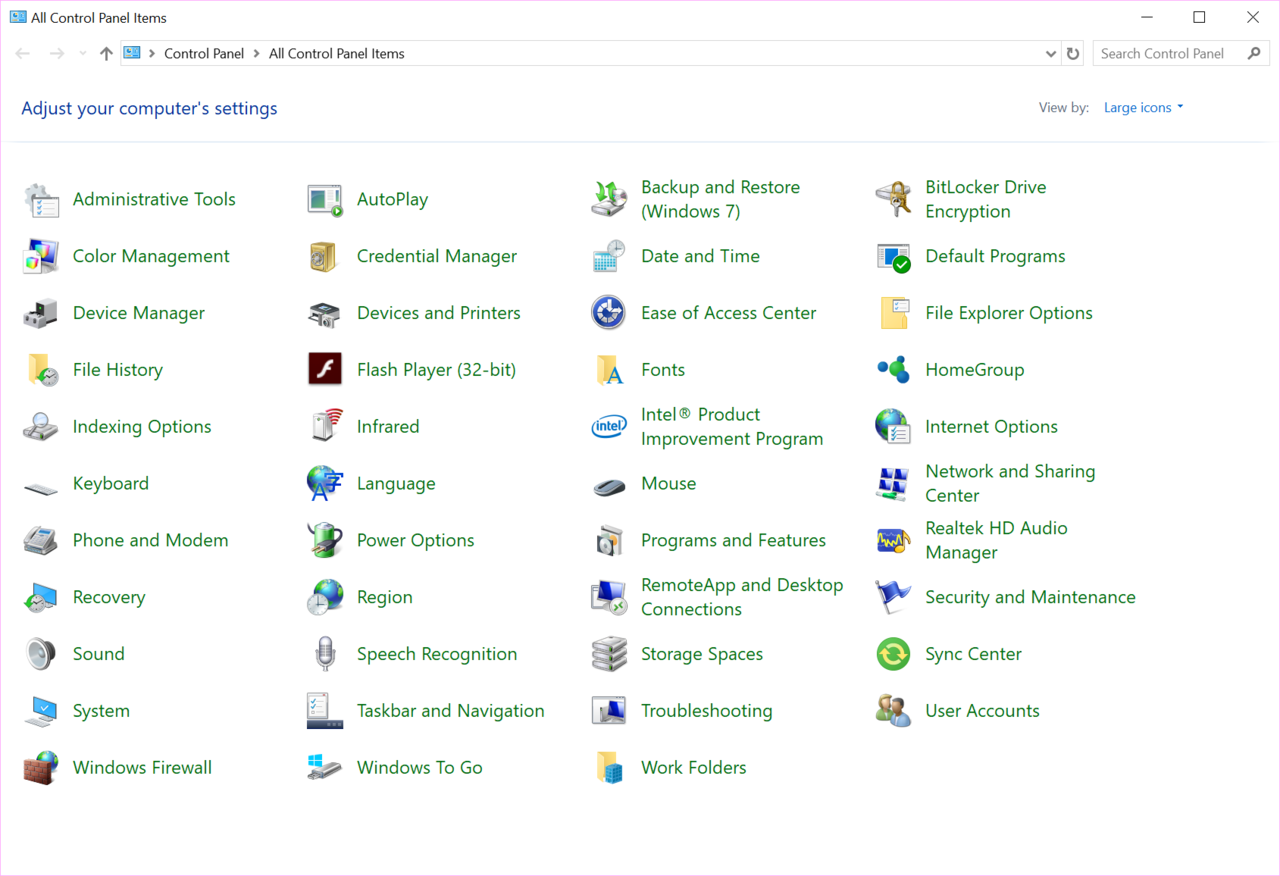Expand the chevron before Control Panel breadcrumb
Screen dimensions: 1280x876
tap(152, 54)
